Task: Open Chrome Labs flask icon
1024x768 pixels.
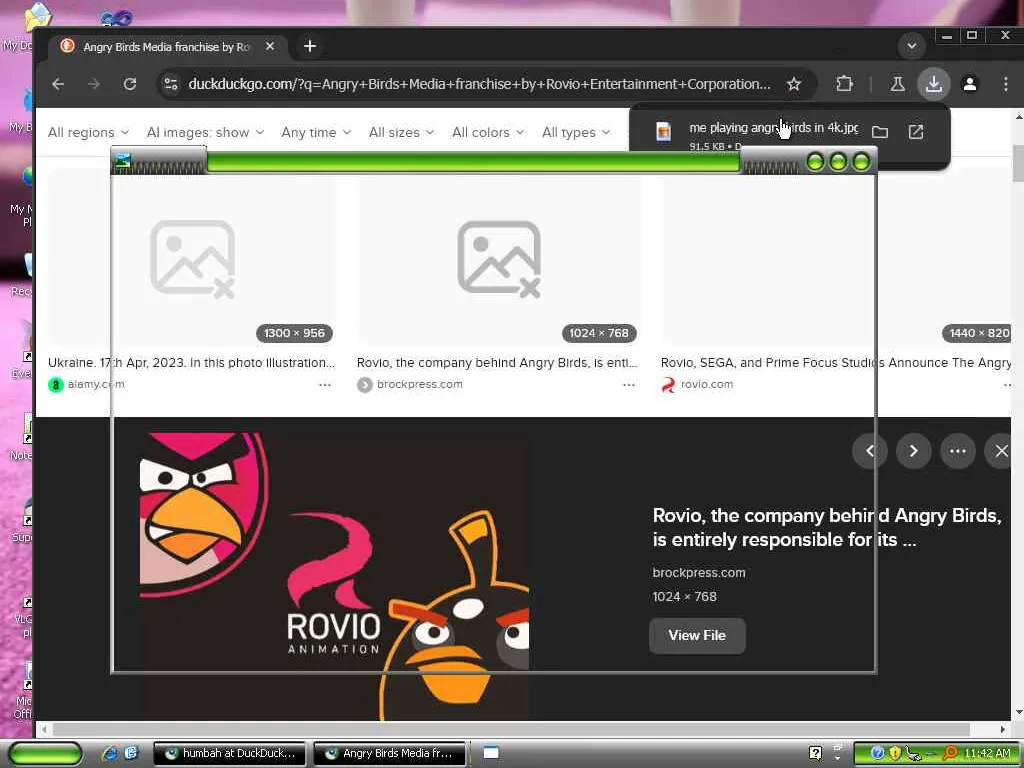Action: 898,84
